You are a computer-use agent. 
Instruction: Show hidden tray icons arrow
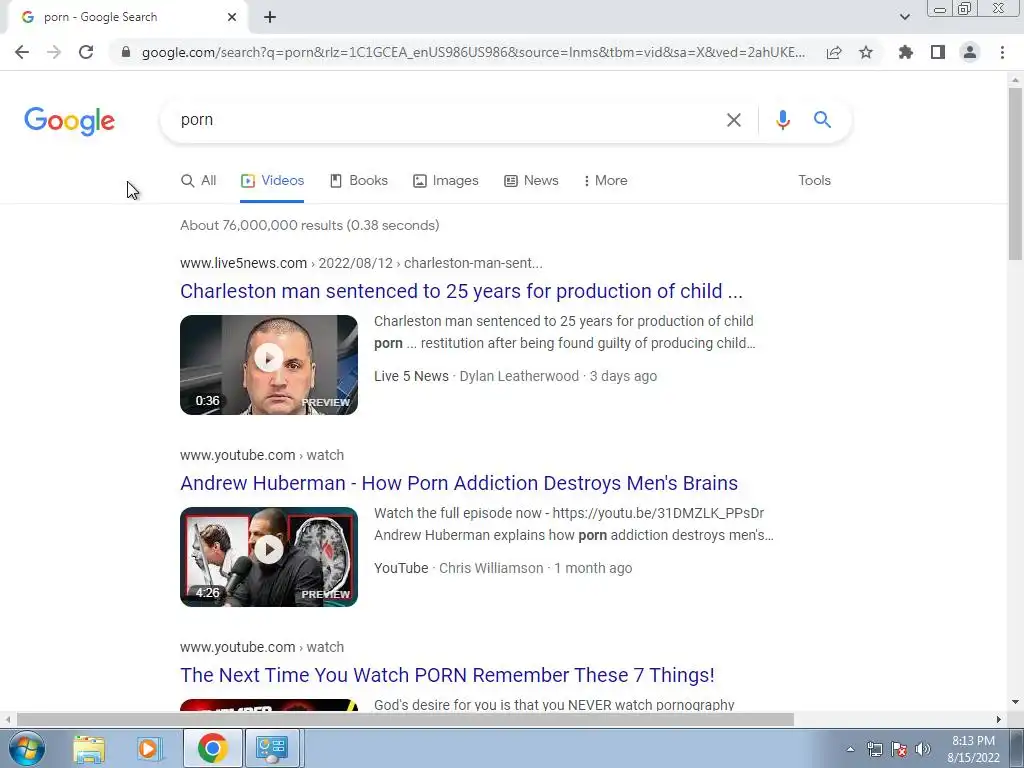850,749
